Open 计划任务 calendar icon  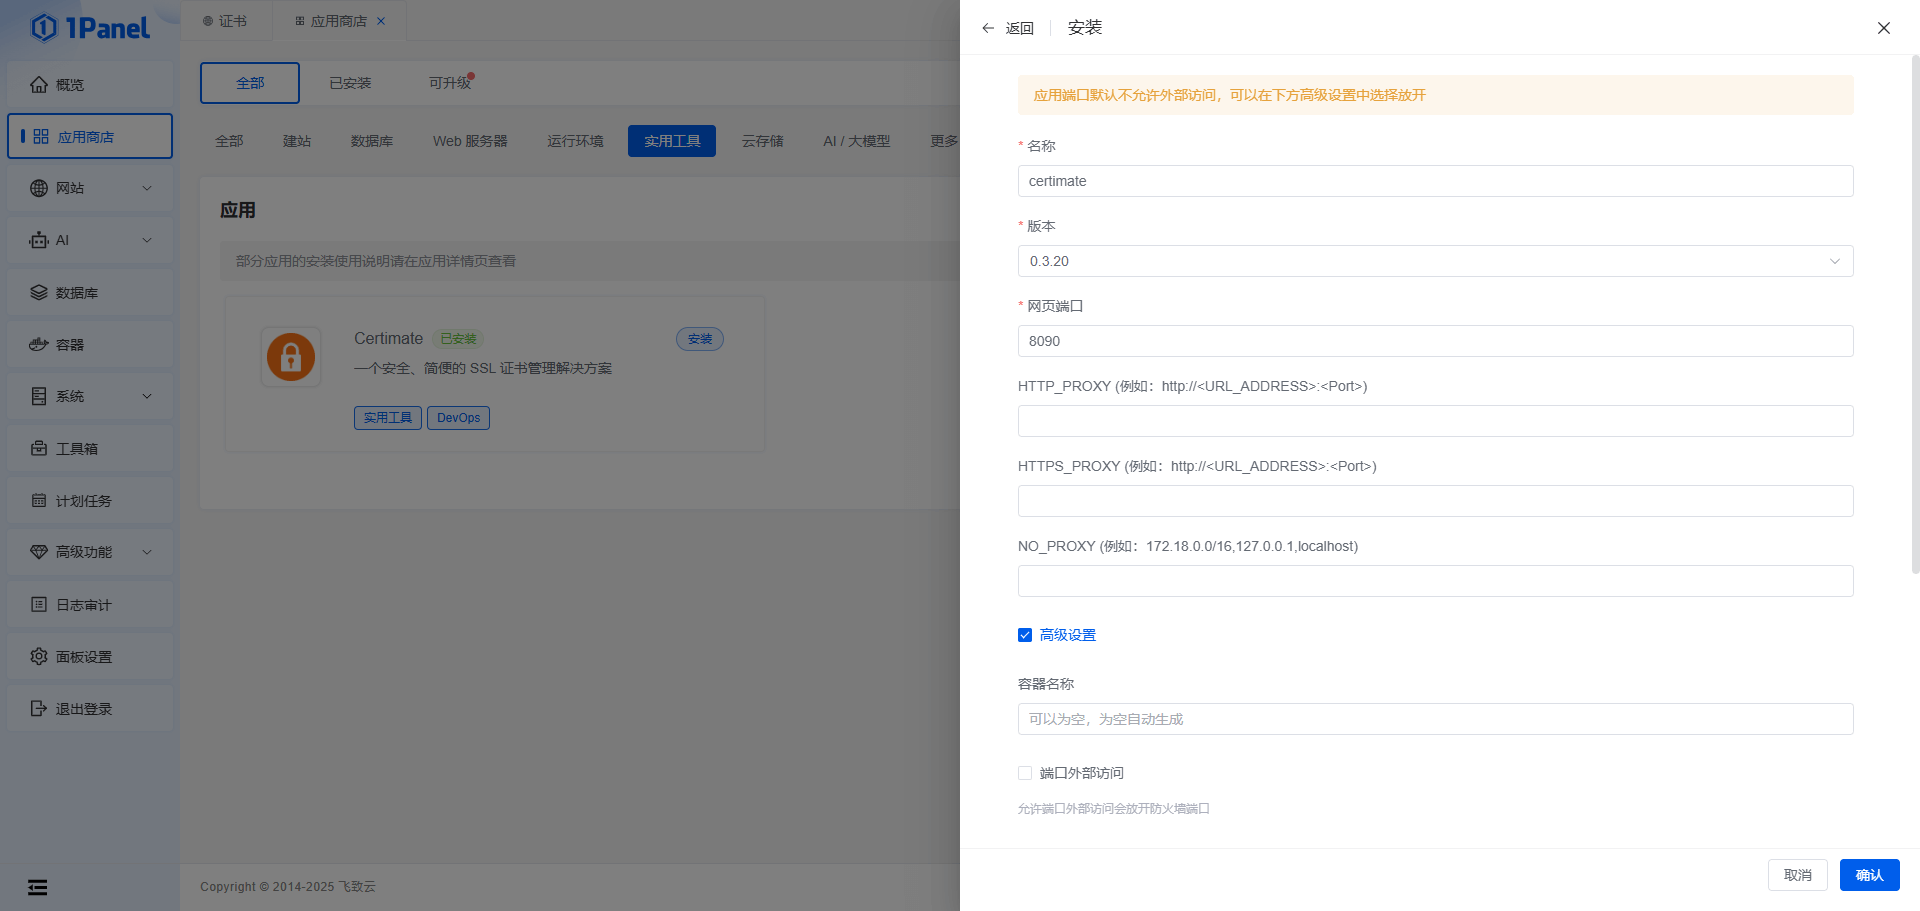click(x=39, y=500)
